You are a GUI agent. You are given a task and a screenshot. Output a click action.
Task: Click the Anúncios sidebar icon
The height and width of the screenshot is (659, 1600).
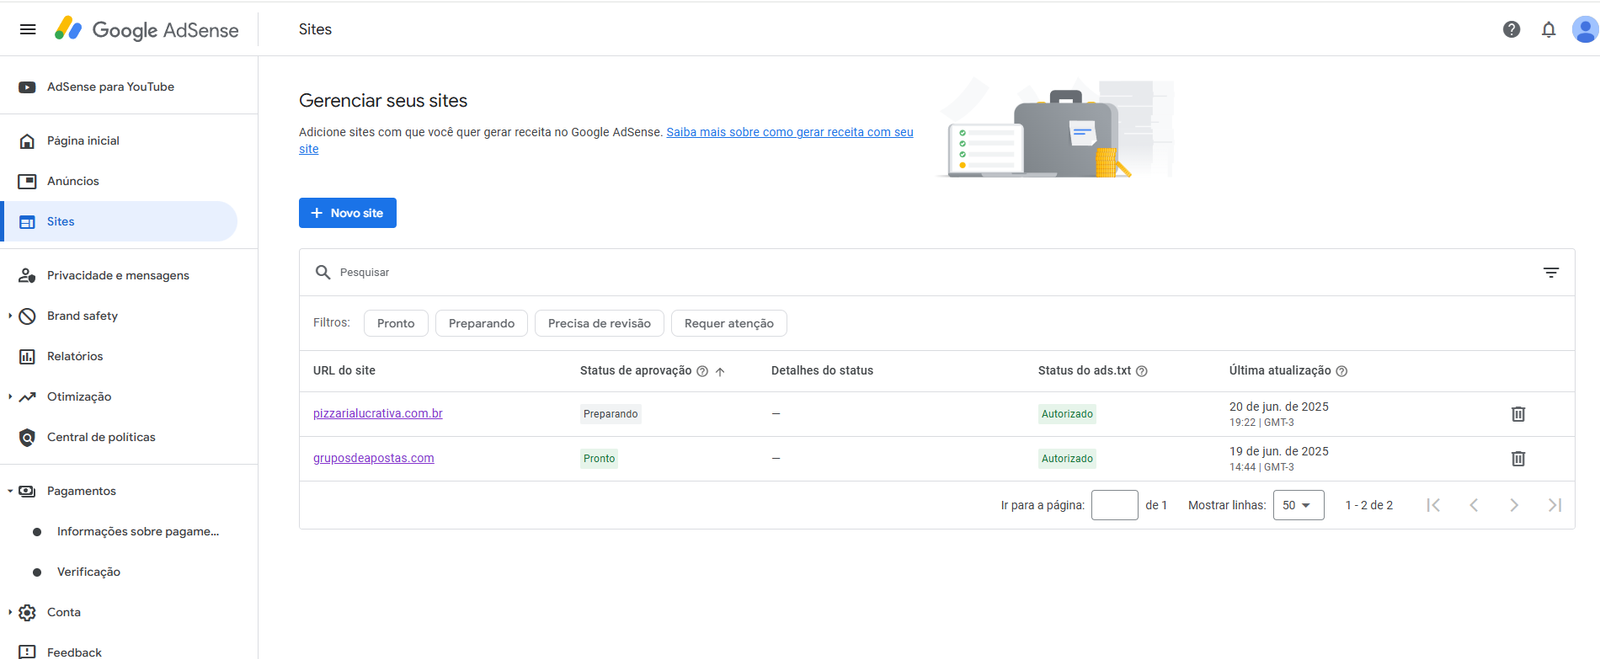(x=27, y=181)
